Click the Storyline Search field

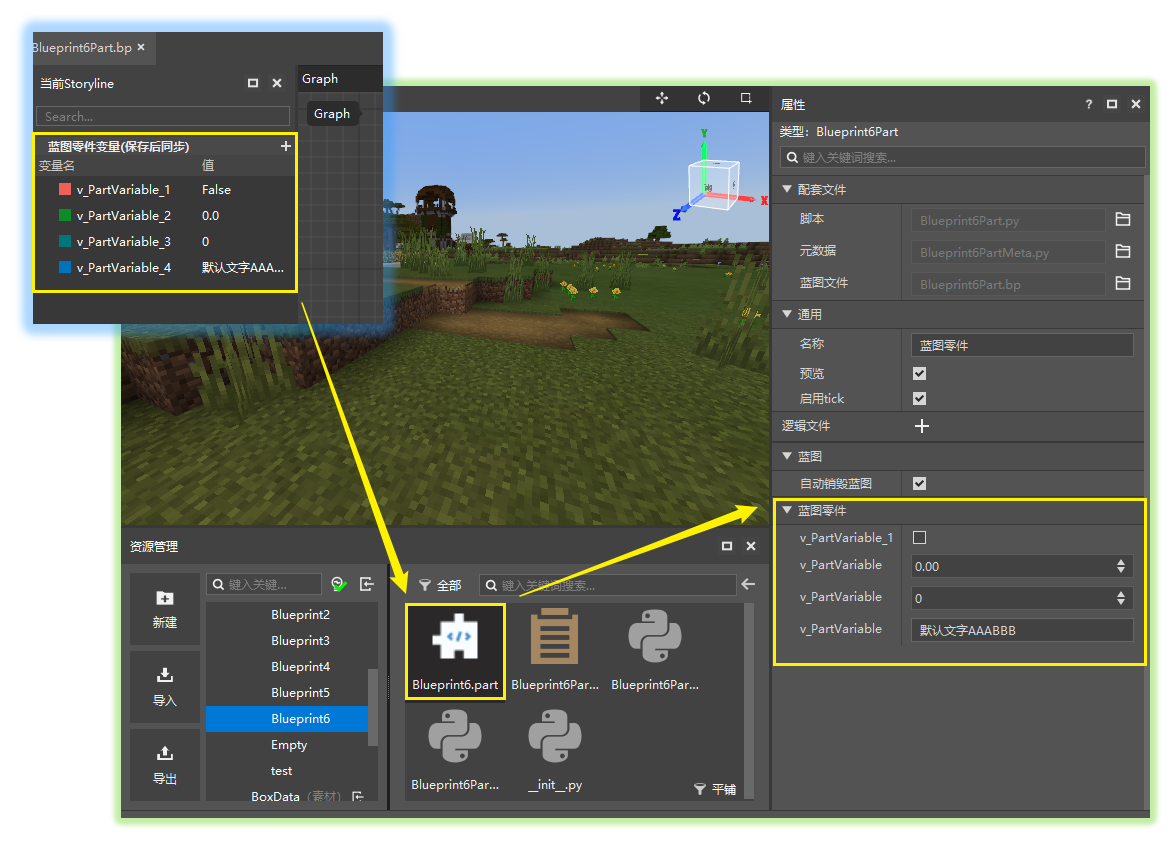pos(163,116)
